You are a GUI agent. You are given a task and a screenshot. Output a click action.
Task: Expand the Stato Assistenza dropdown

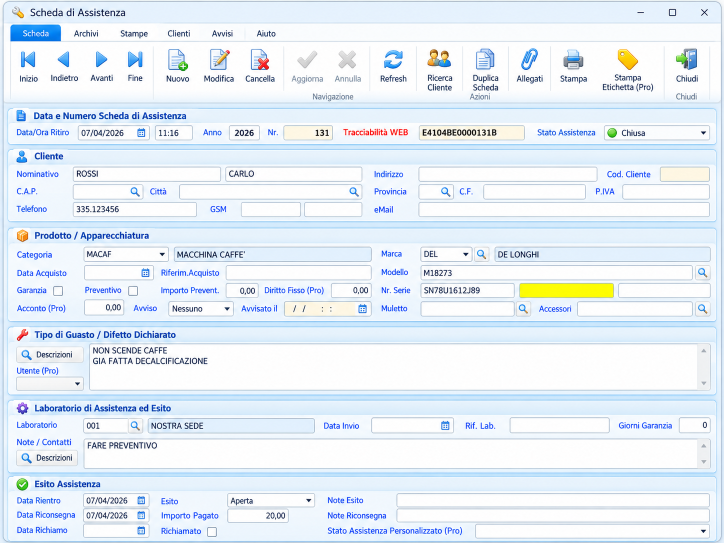click(703, 133)
